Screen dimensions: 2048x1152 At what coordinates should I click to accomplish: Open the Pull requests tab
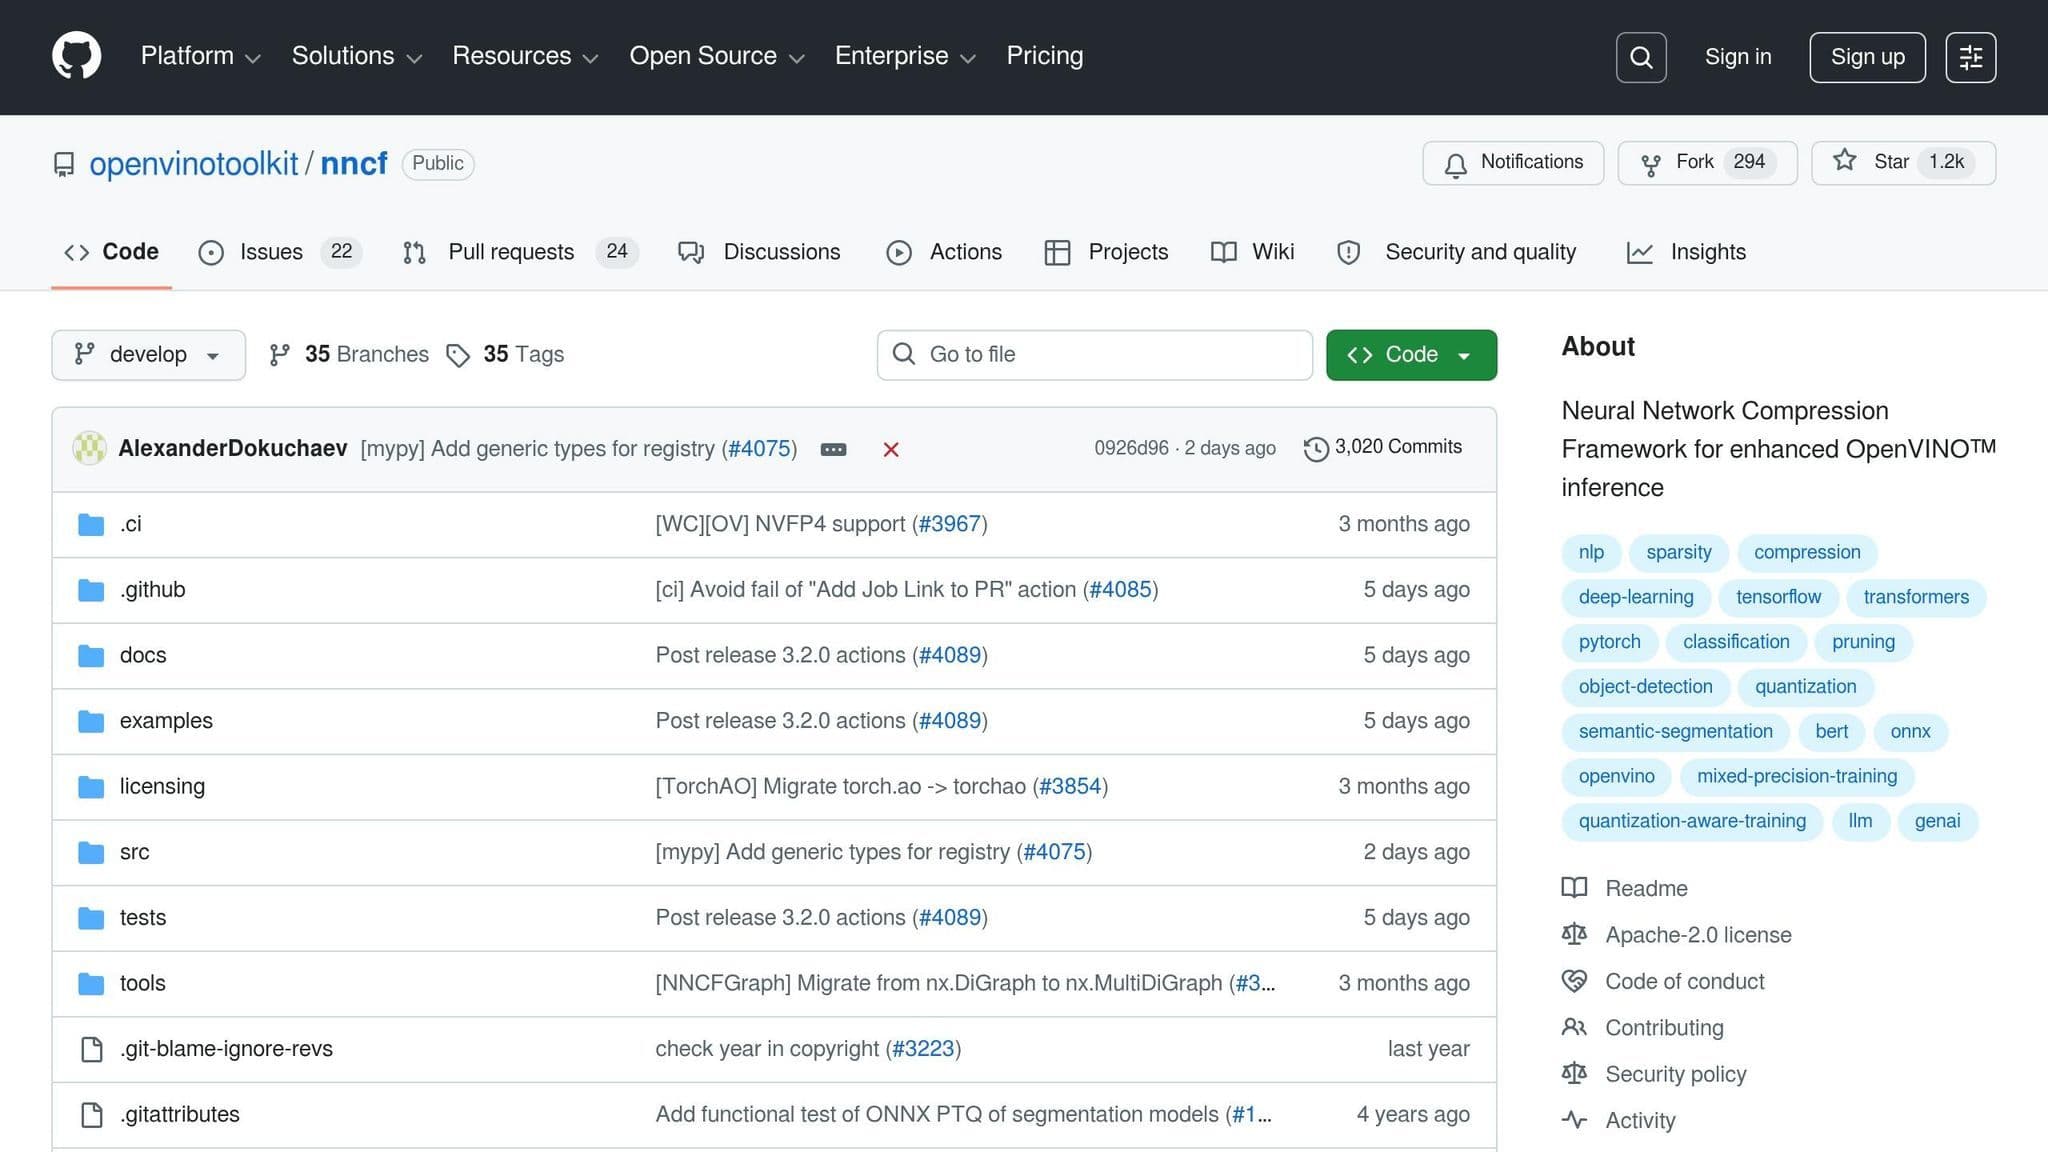click(520, 252)
